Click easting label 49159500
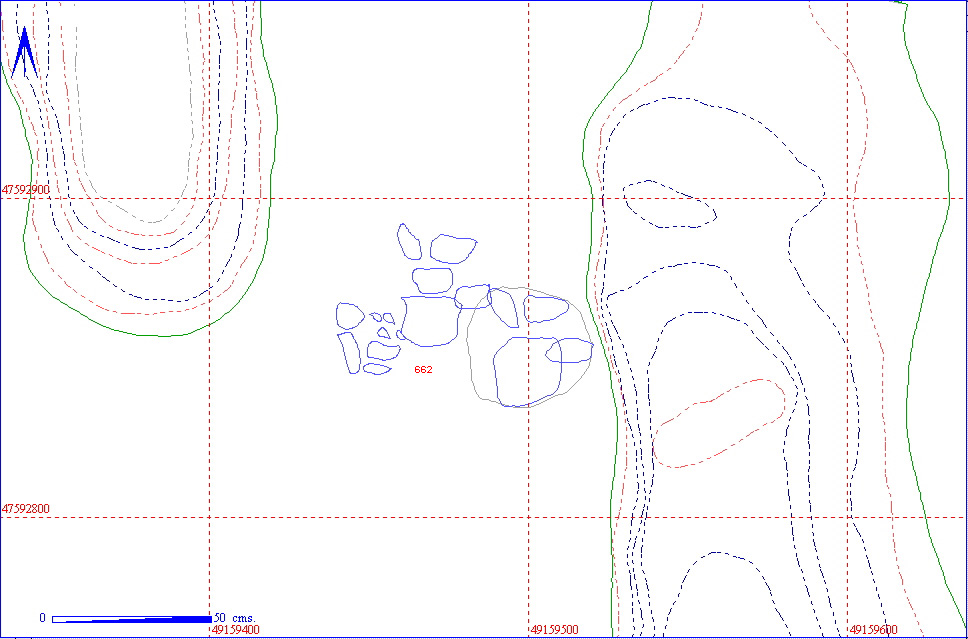The image size is (968, 639). point(555,630)
